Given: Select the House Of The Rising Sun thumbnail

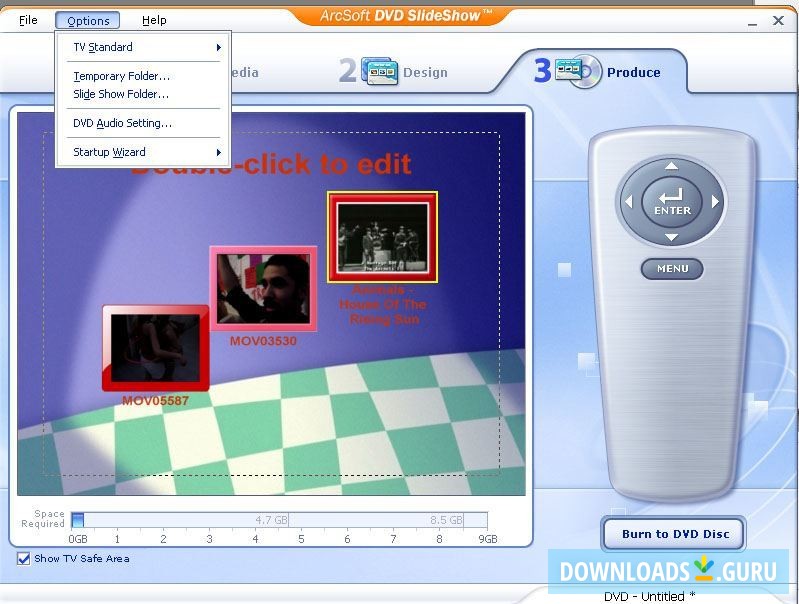Looking at the screenshot, I should pos(382,237).
